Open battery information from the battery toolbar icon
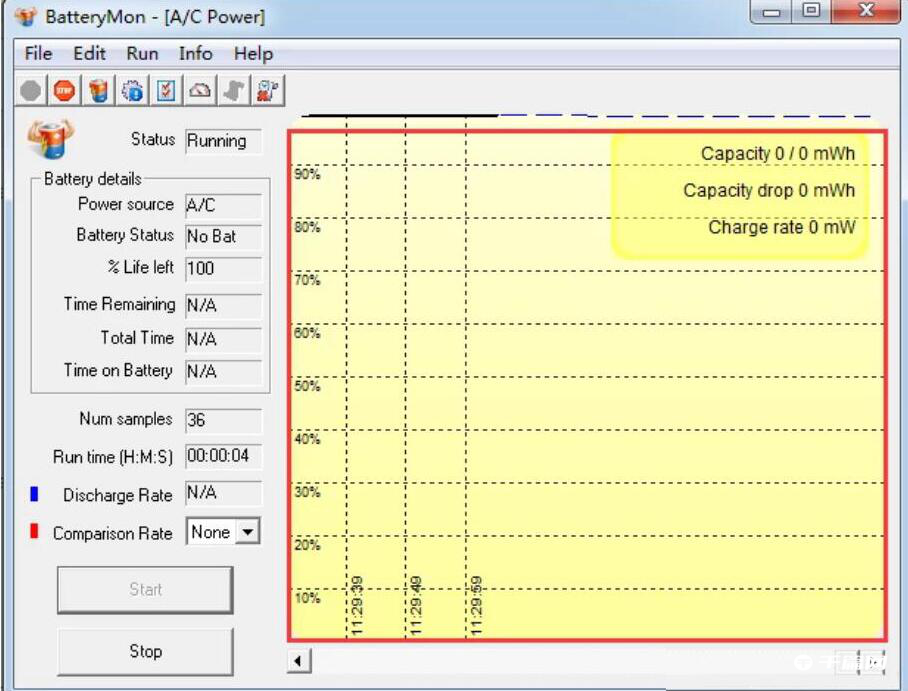The height and width of the screenshot is (691, 908). [x=98, y=91]
